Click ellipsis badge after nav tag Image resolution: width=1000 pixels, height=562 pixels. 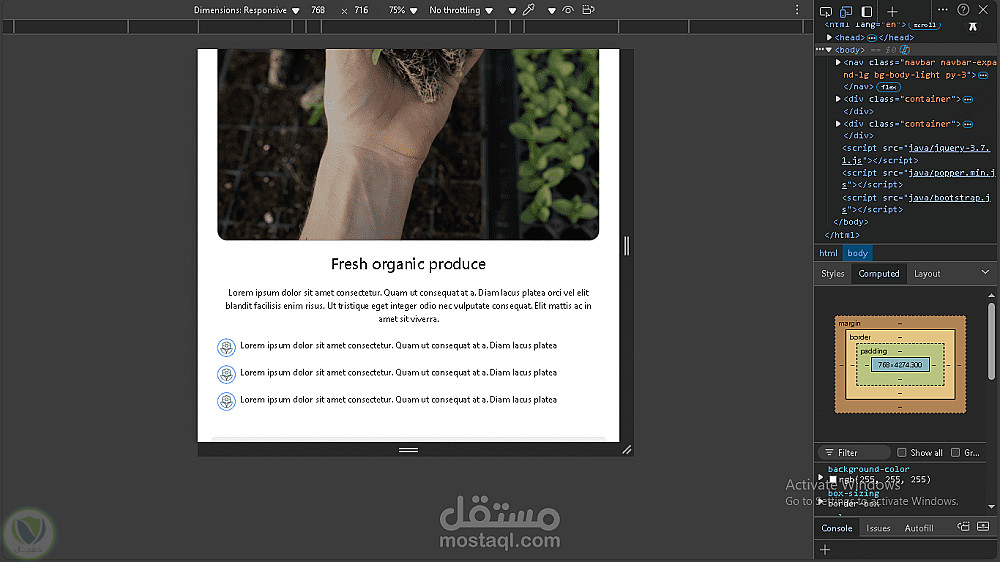pyautogui.click(x=983, y=75)
